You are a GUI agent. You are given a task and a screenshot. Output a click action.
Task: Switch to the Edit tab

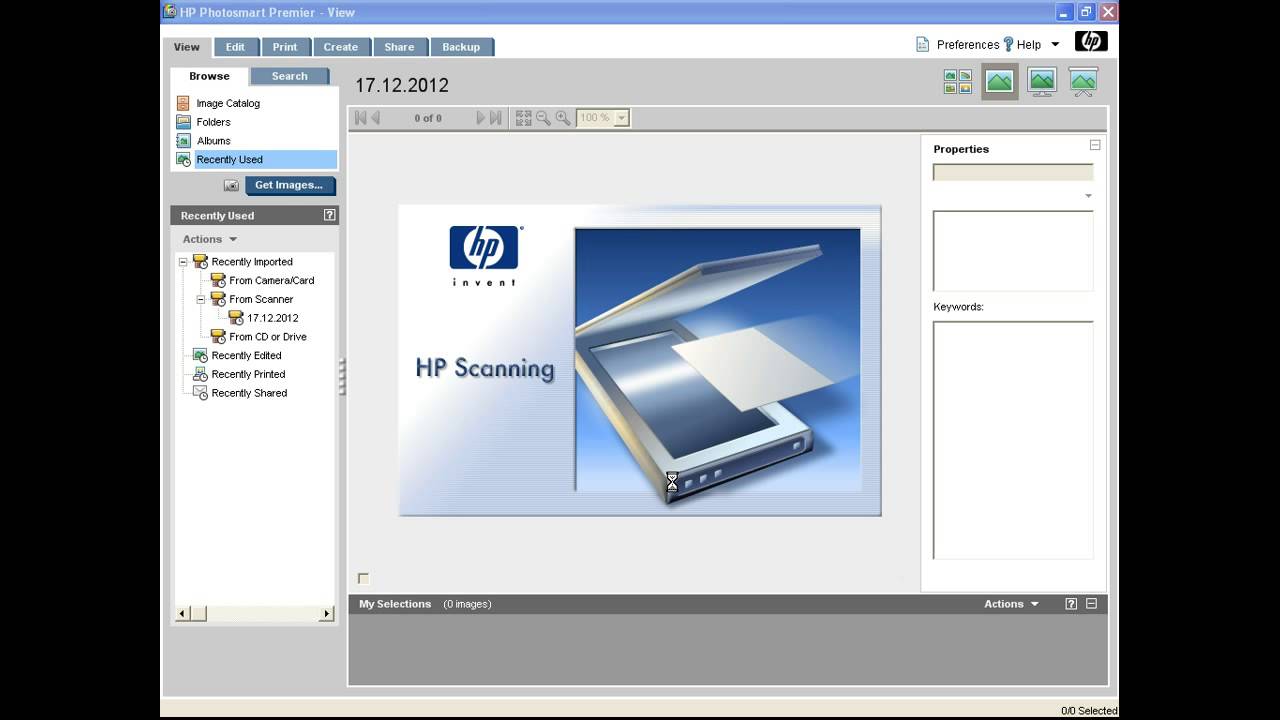235,47
